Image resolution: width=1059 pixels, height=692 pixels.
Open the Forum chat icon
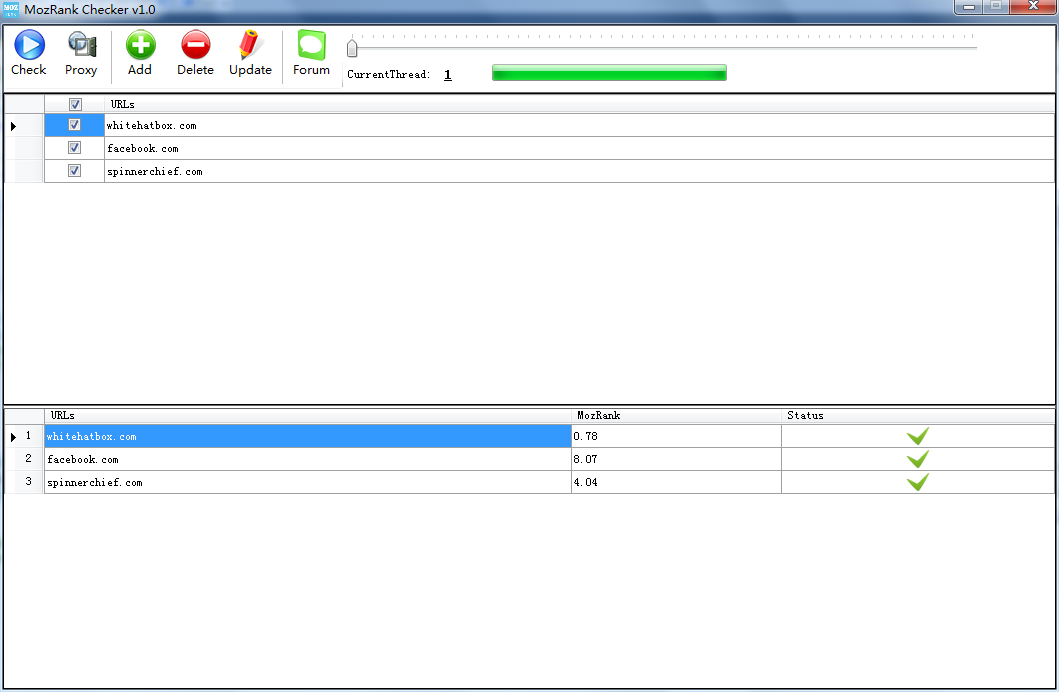tap(311, 46)
